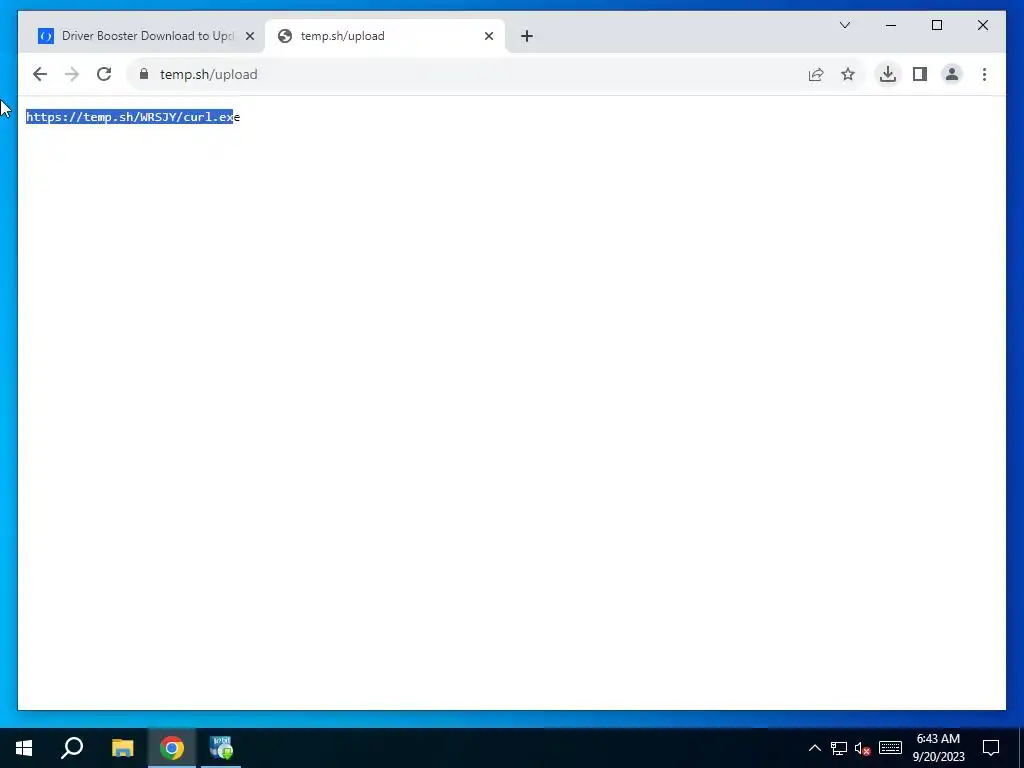The image size is (1024, 768).
Task: Minimize the Chrome window
Action: [891, 25]
